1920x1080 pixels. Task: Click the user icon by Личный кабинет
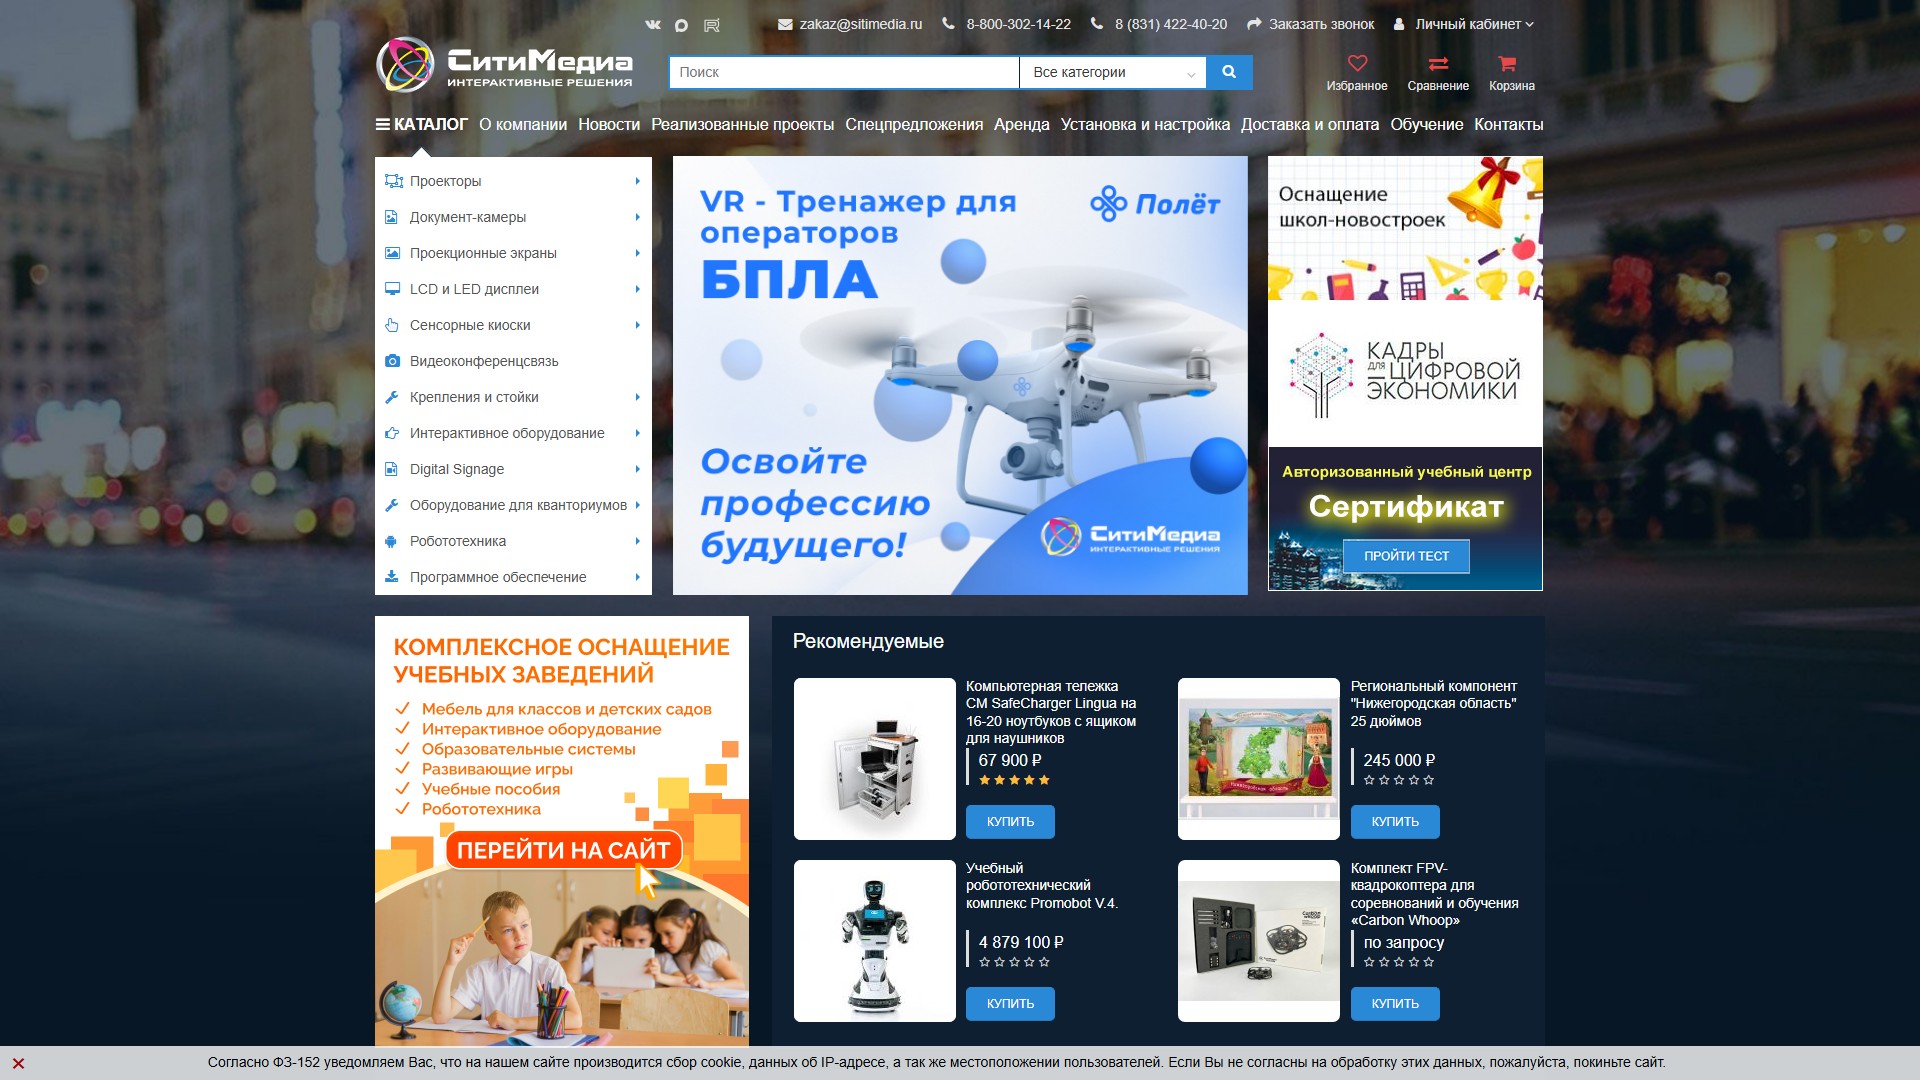[x=1399, y=24]
